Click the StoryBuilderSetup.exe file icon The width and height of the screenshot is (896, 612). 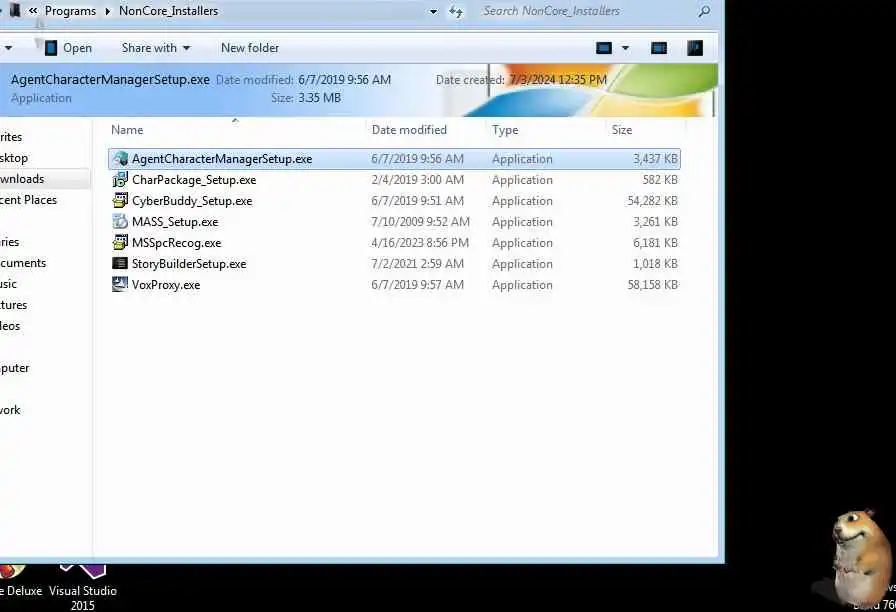pos(120,263)
